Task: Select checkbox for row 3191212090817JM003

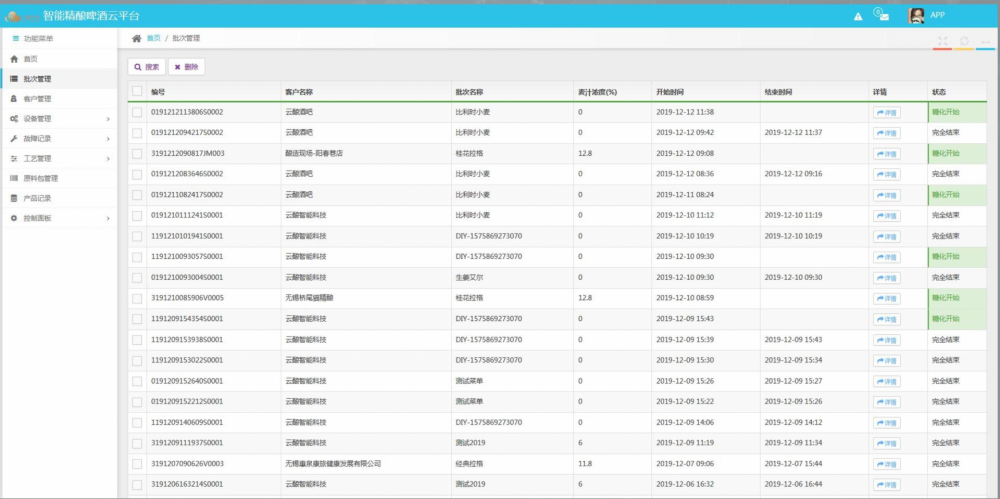Action: [137, 154]
